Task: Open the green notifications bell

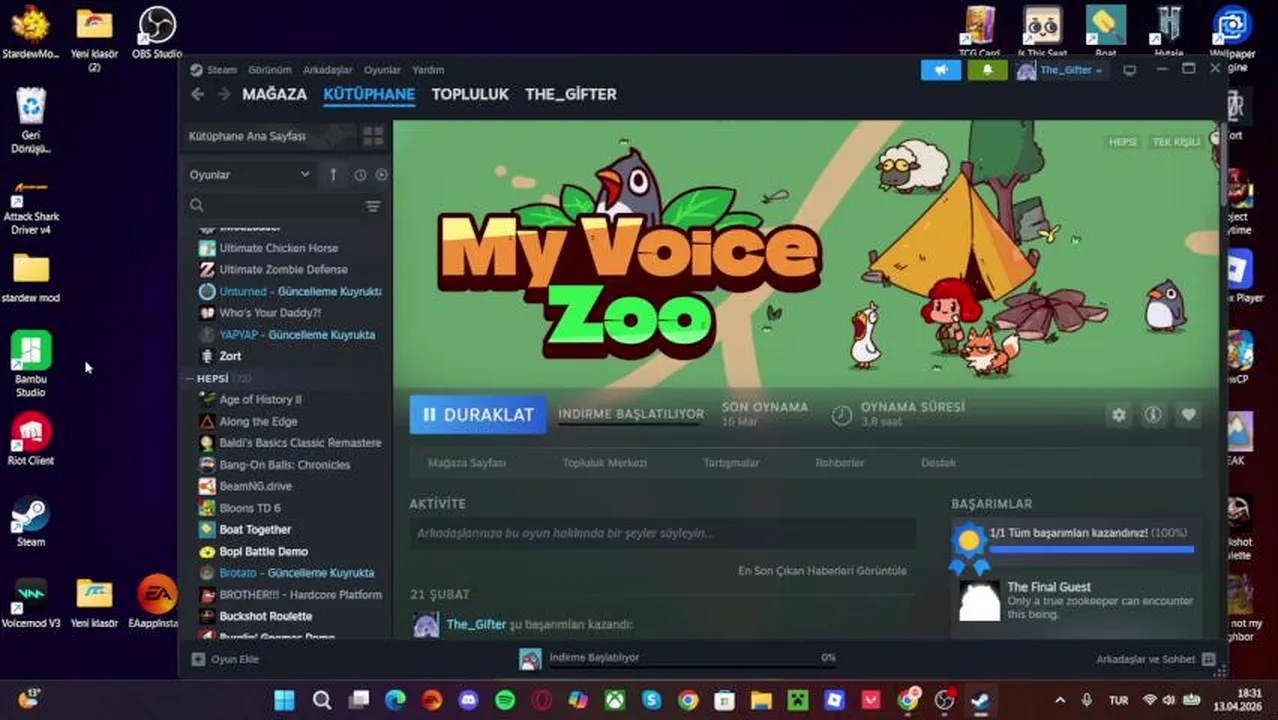Action: (x=987, y=70)
